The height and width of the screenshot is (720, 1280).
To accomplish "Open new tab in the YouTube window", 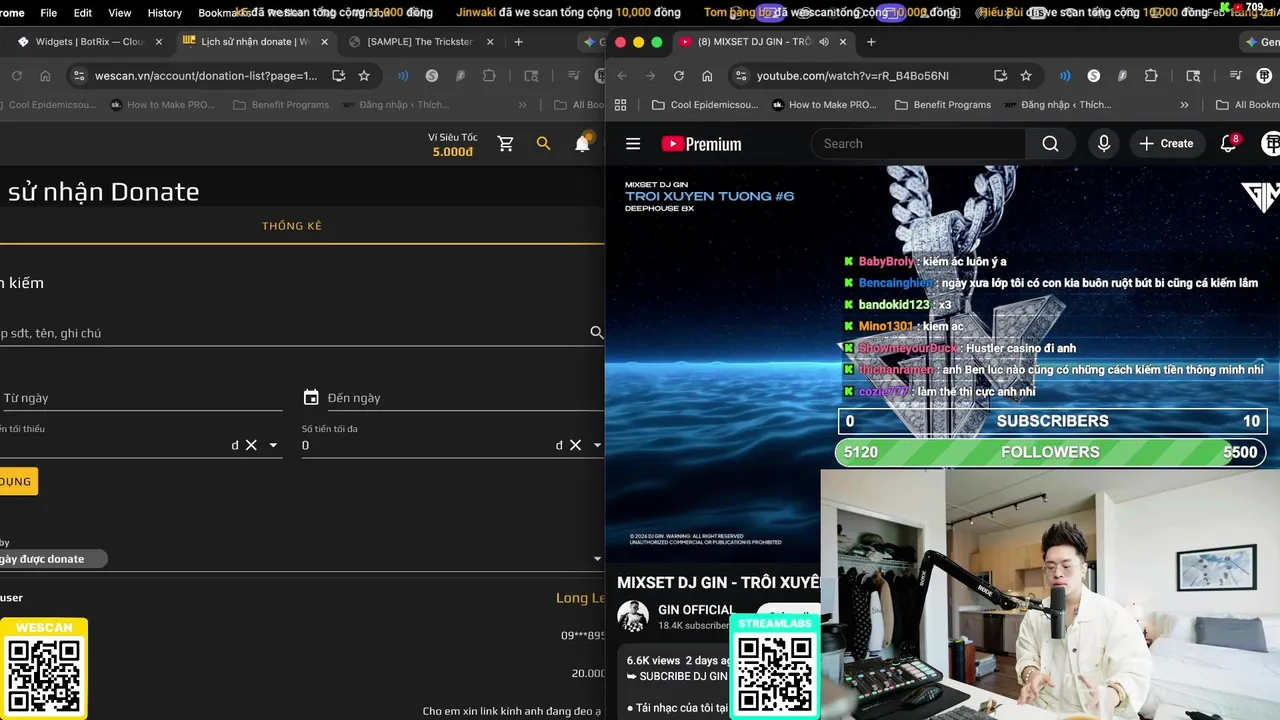I will pos(871,42).
